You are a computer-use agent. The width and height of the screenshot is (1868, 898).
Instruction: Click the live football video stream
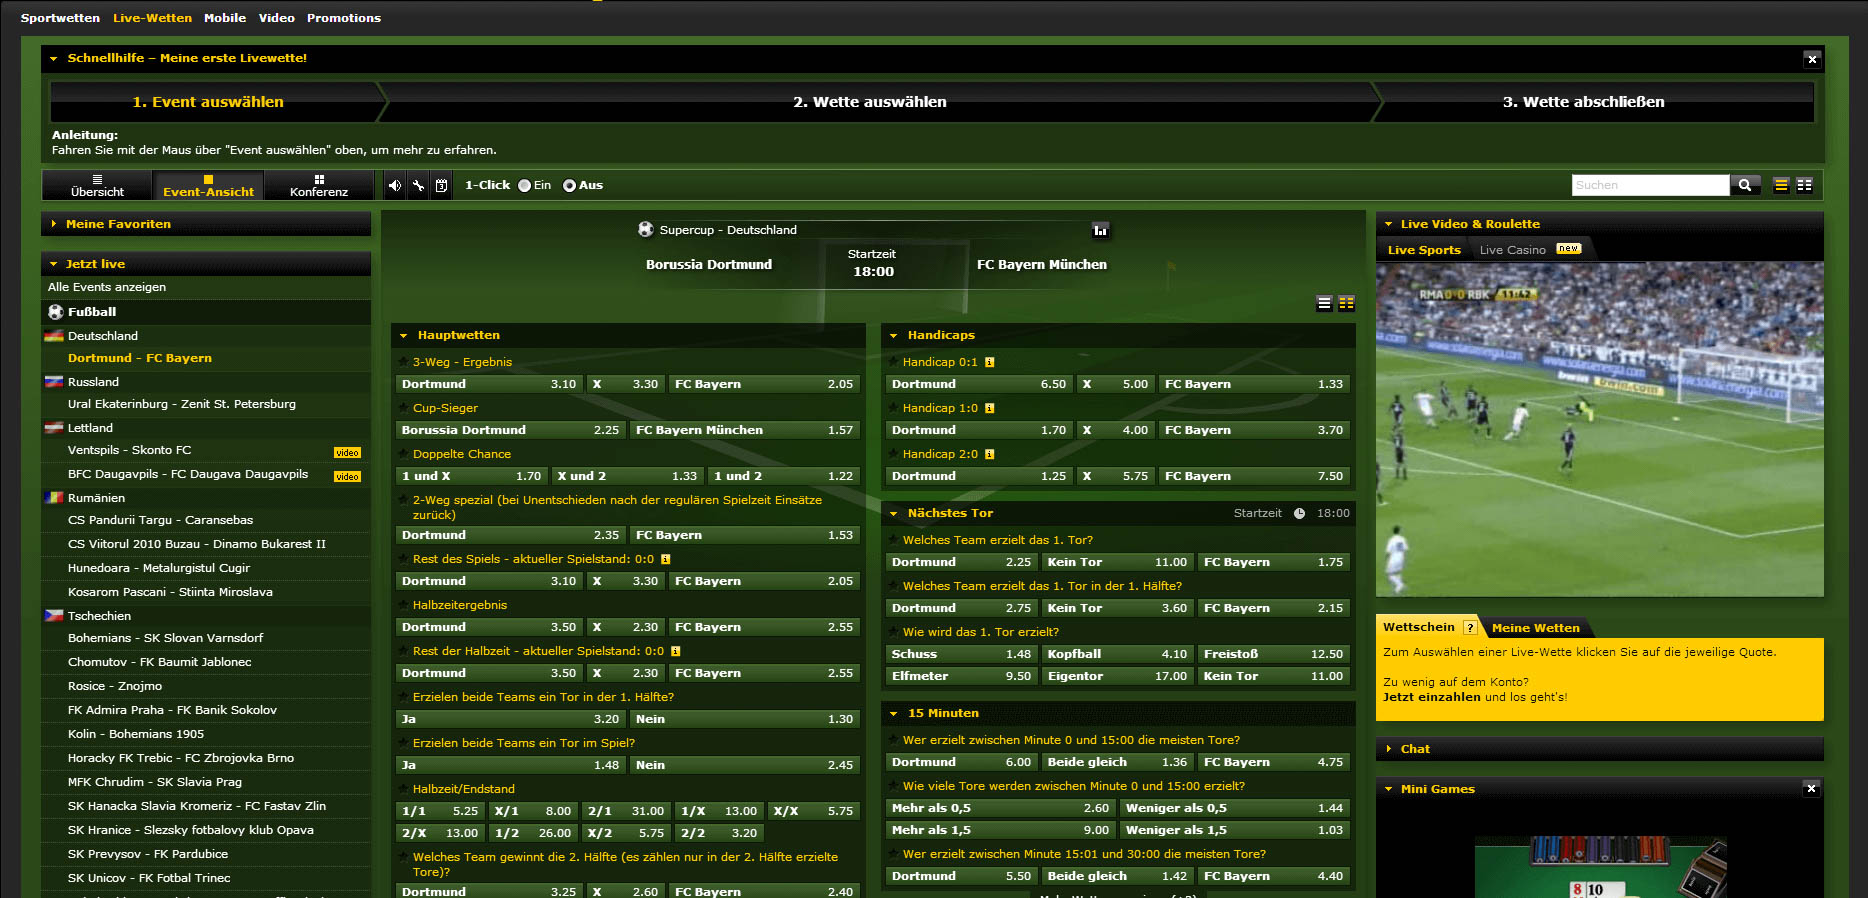(x=1599, y=429)
